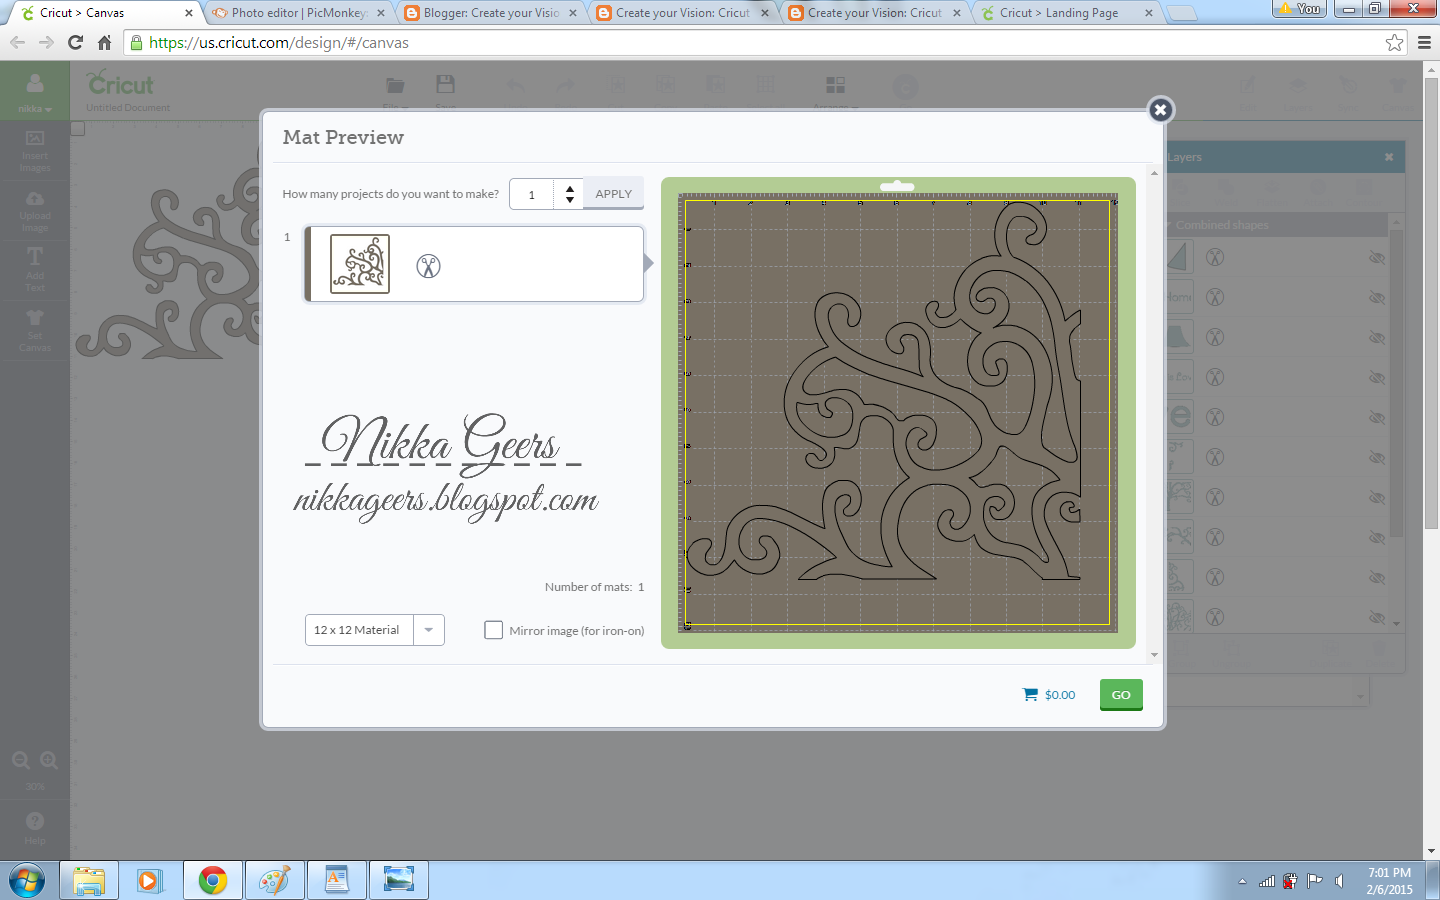Enable Mirror image for iron-on

493,630
